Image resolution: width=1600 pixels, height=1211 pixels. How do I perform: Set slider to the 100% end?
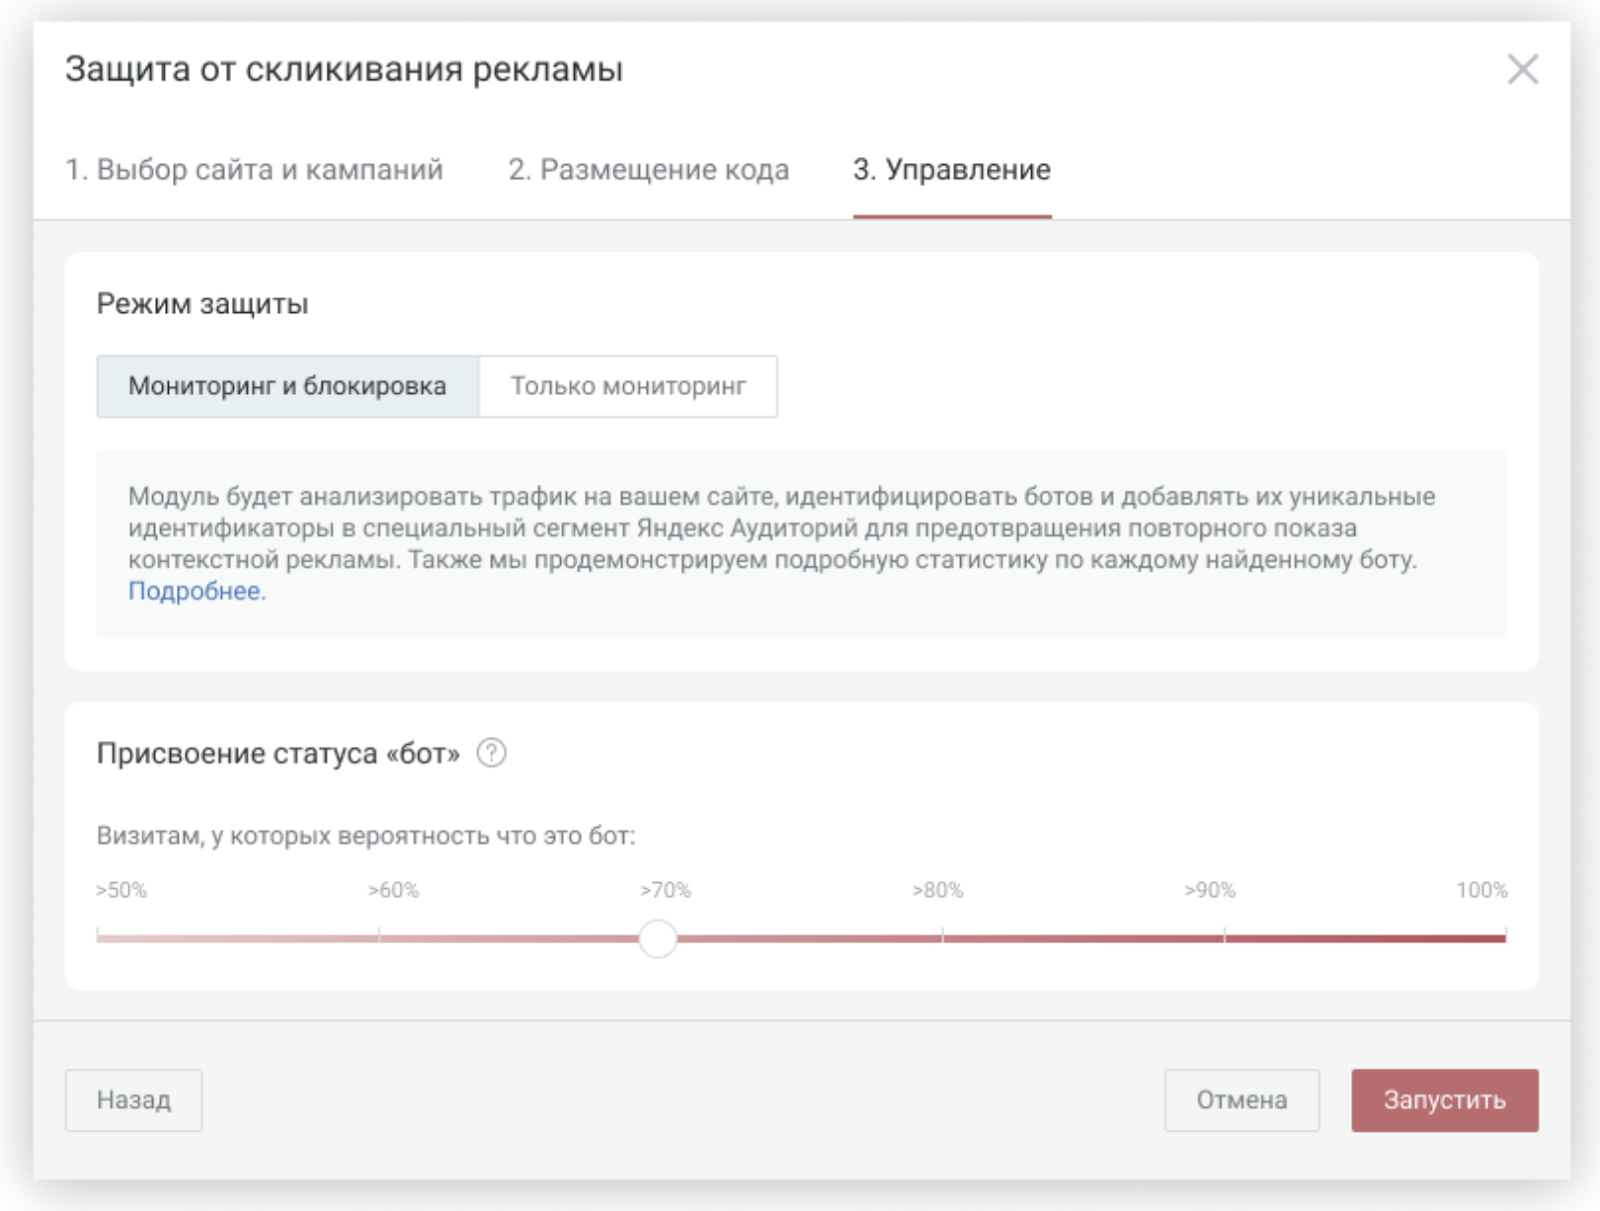pos(1505,938)
